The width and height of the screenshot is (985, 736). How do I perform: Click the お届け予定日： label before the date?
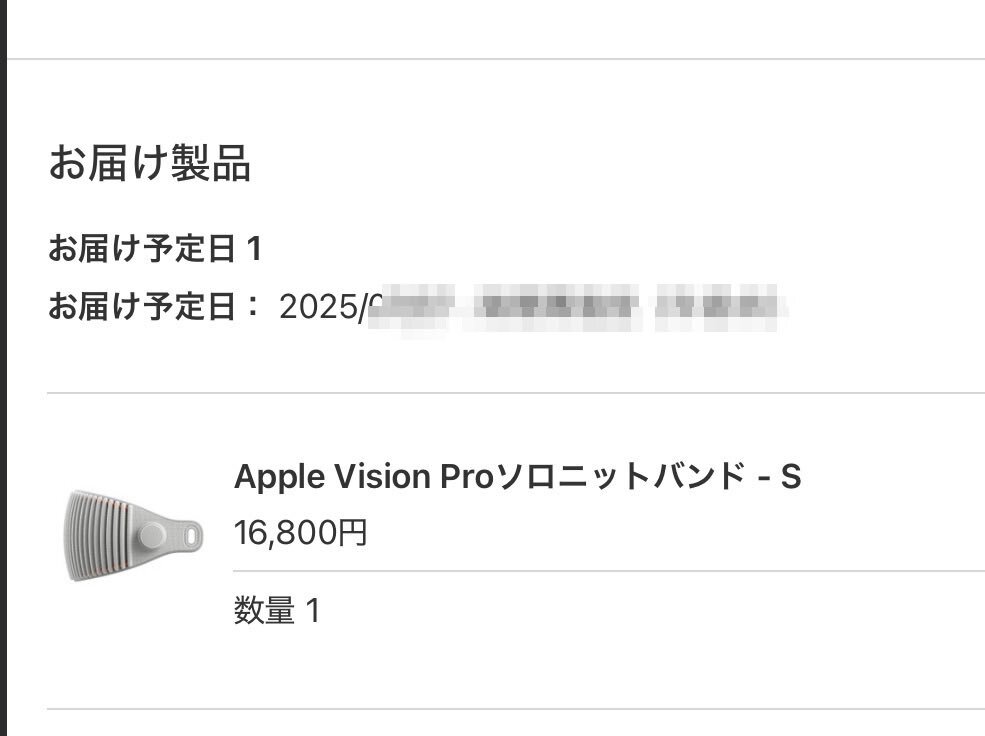tap(155, 306)
